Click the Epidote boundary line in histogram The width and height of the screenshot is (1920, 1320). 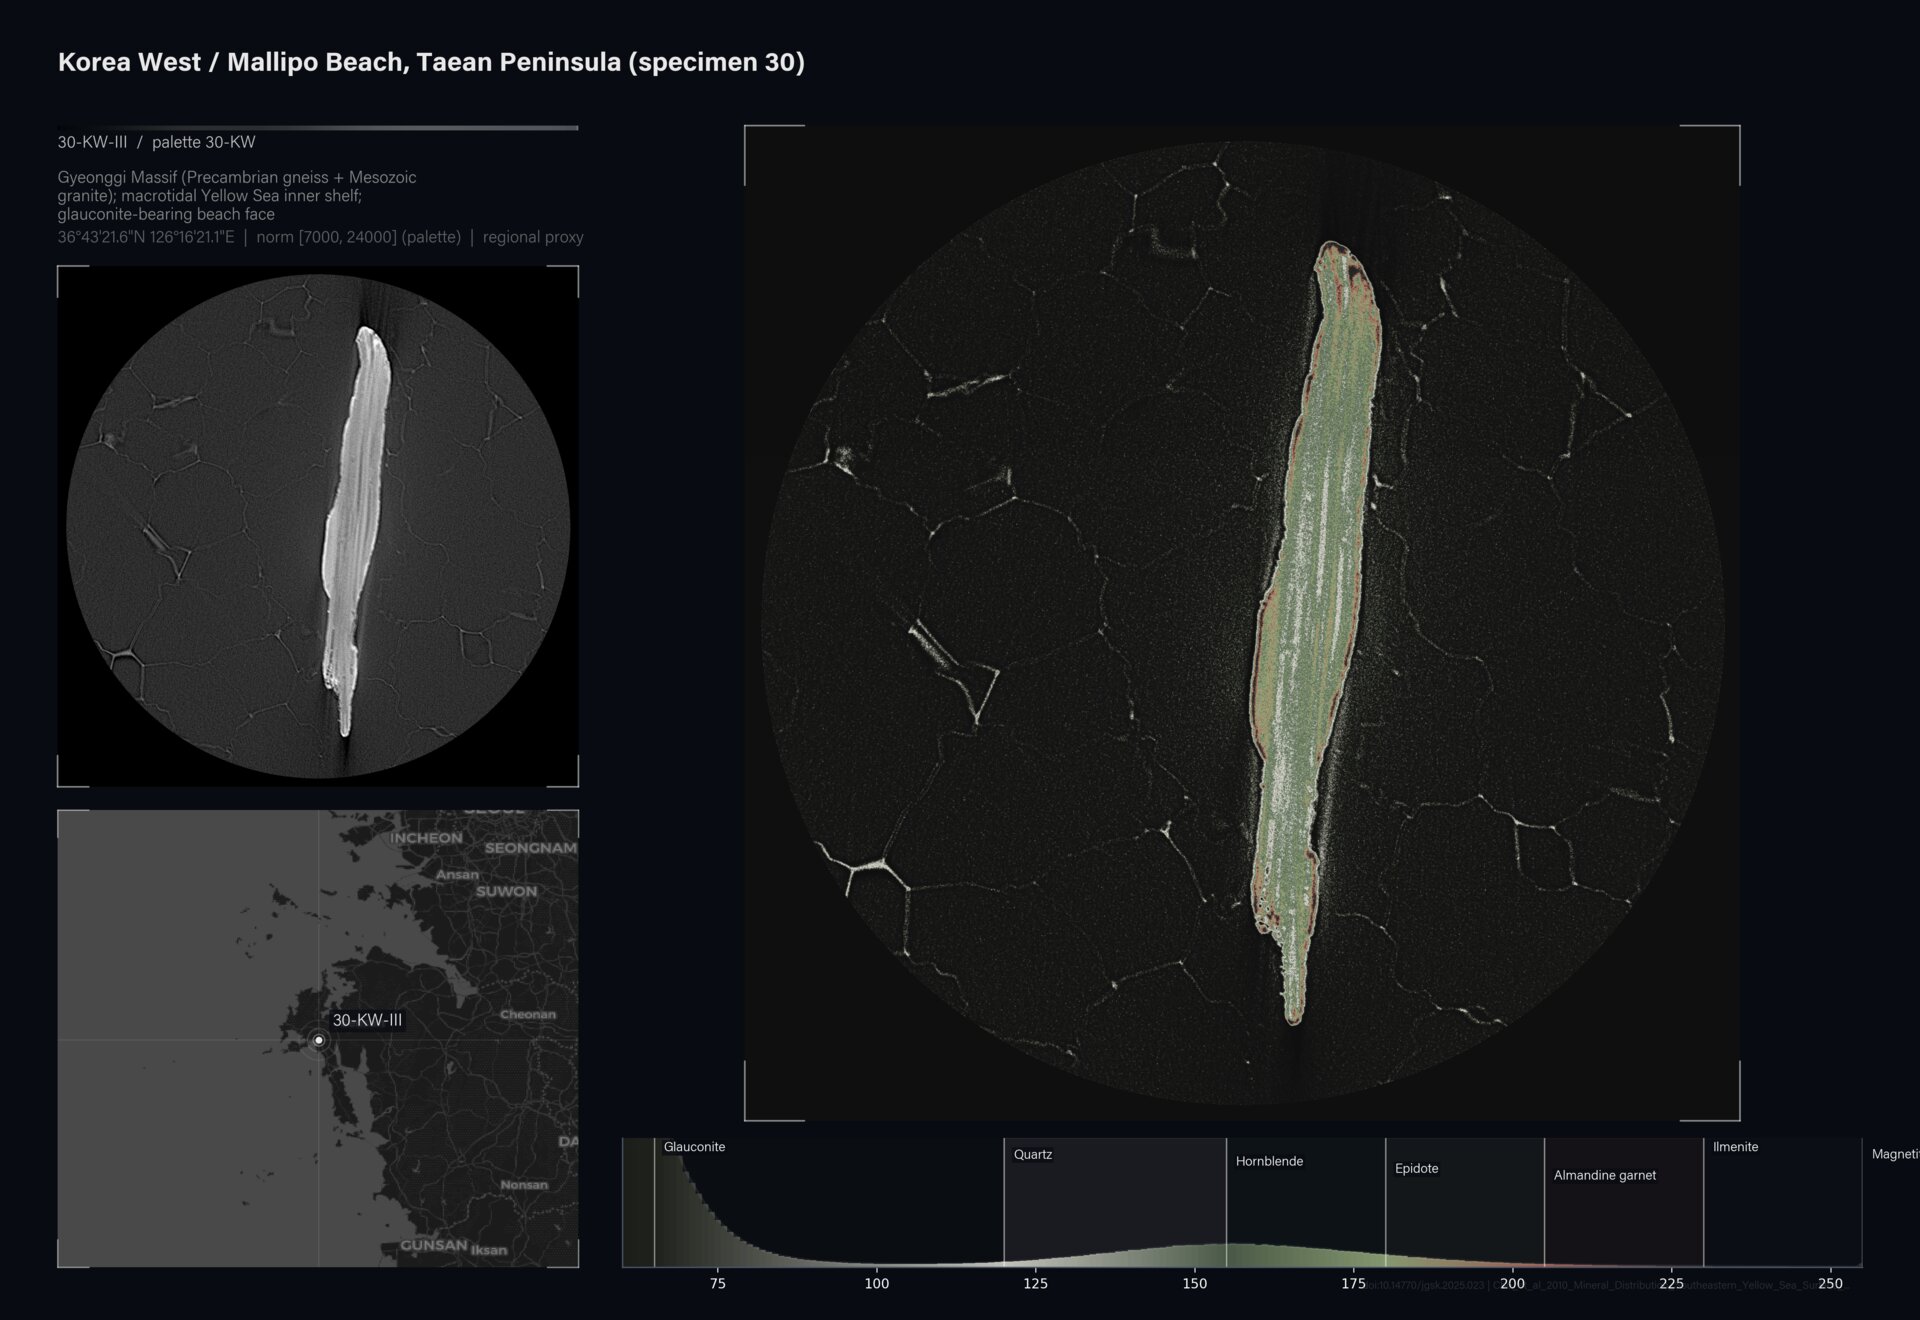pyautogui.click(x=1385, y=1202)
